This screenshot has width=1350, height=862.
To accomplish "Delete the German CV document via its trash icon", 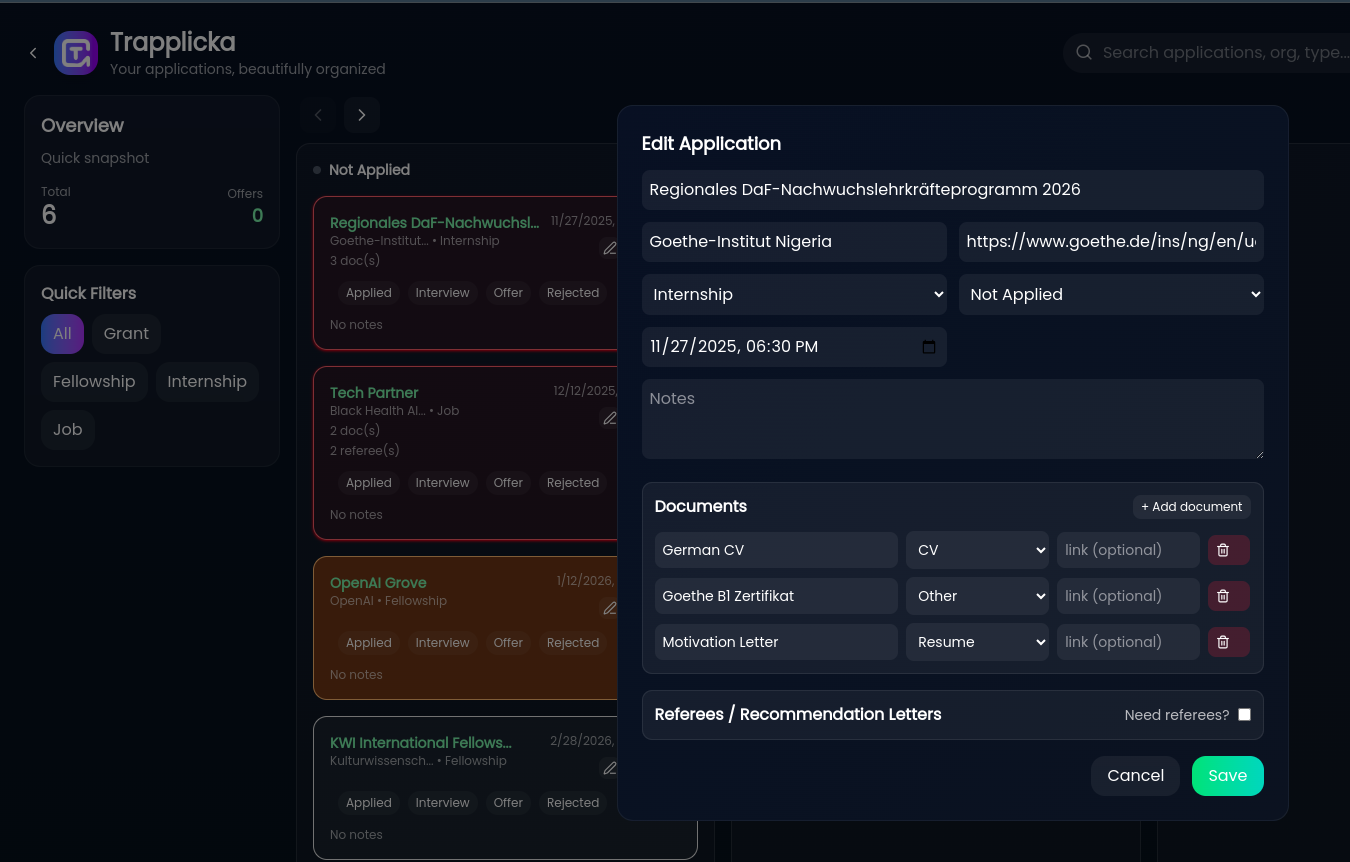I will tap(1228, 549).
